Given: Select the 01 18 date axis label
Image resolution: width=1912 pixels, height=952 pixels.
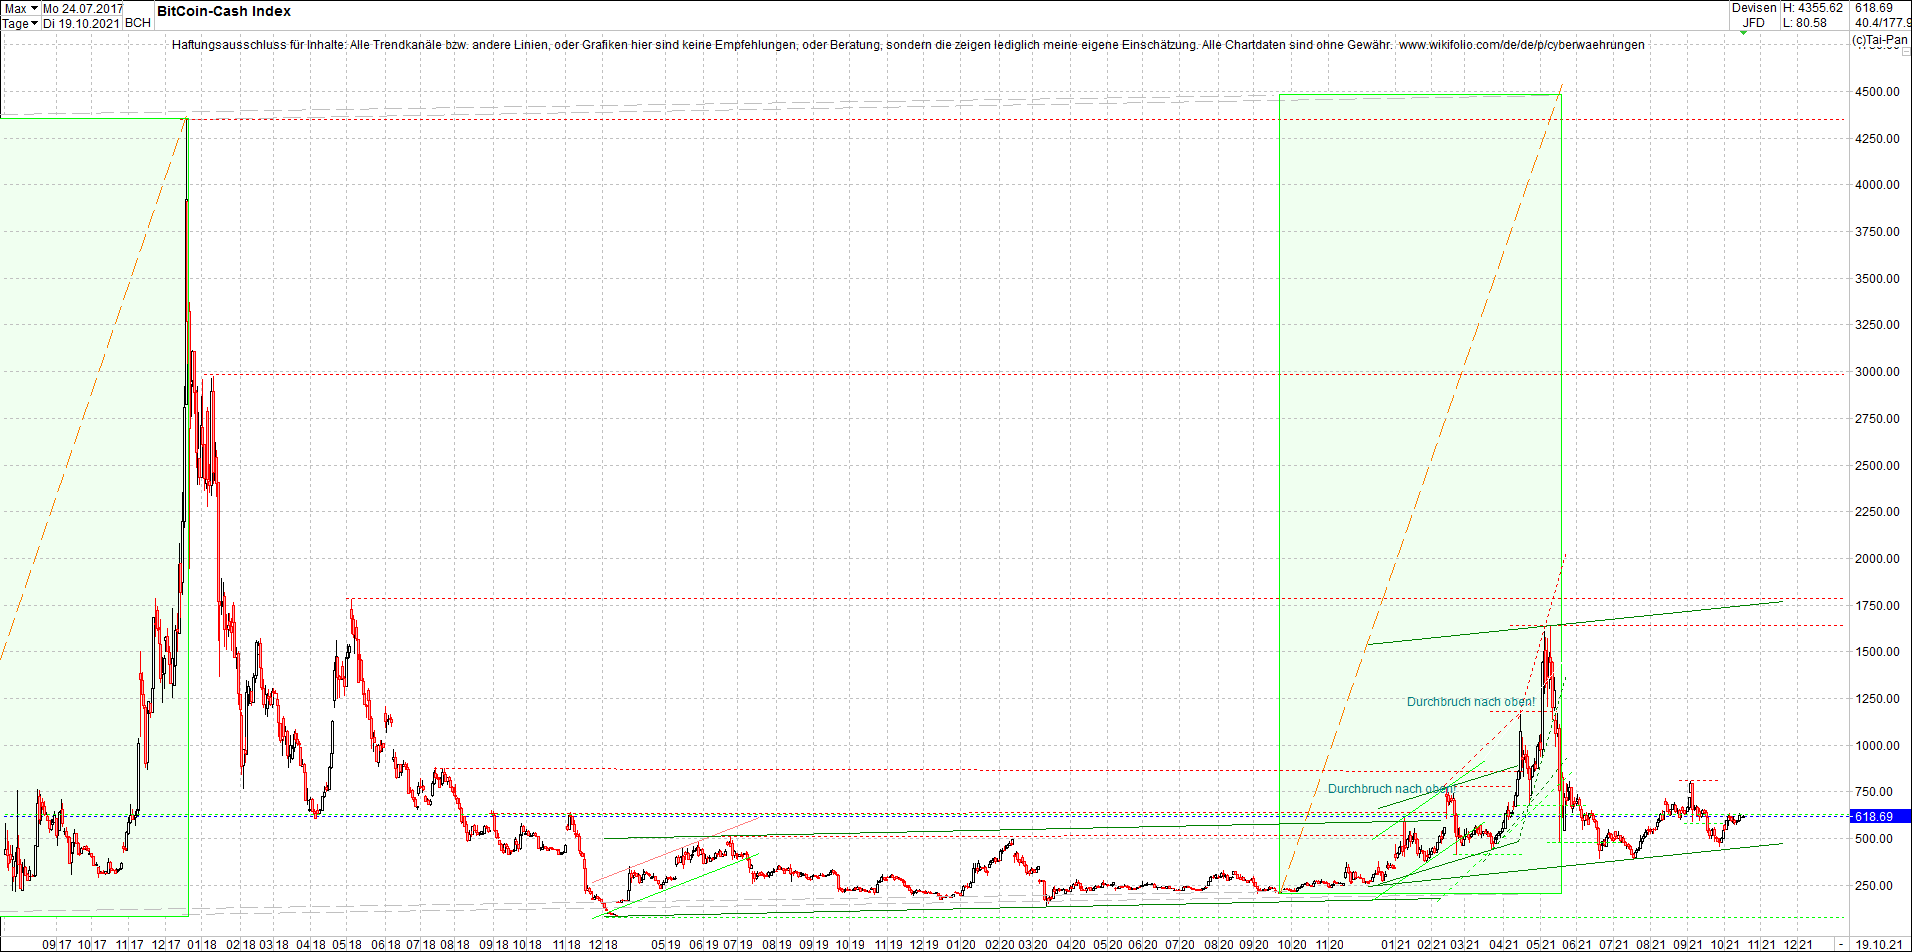Looking at the screenshot, I should tap(200, 943).
